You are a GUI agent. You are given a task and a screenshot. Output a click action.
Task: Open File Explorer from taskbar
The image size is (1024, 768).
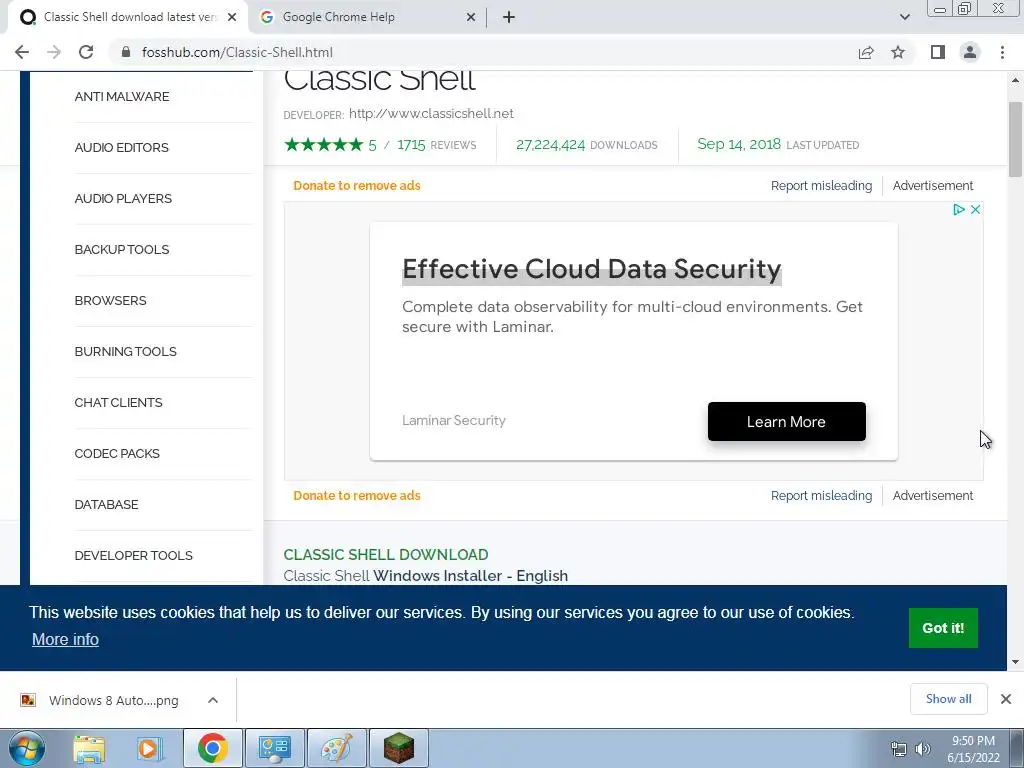[89, 748]
